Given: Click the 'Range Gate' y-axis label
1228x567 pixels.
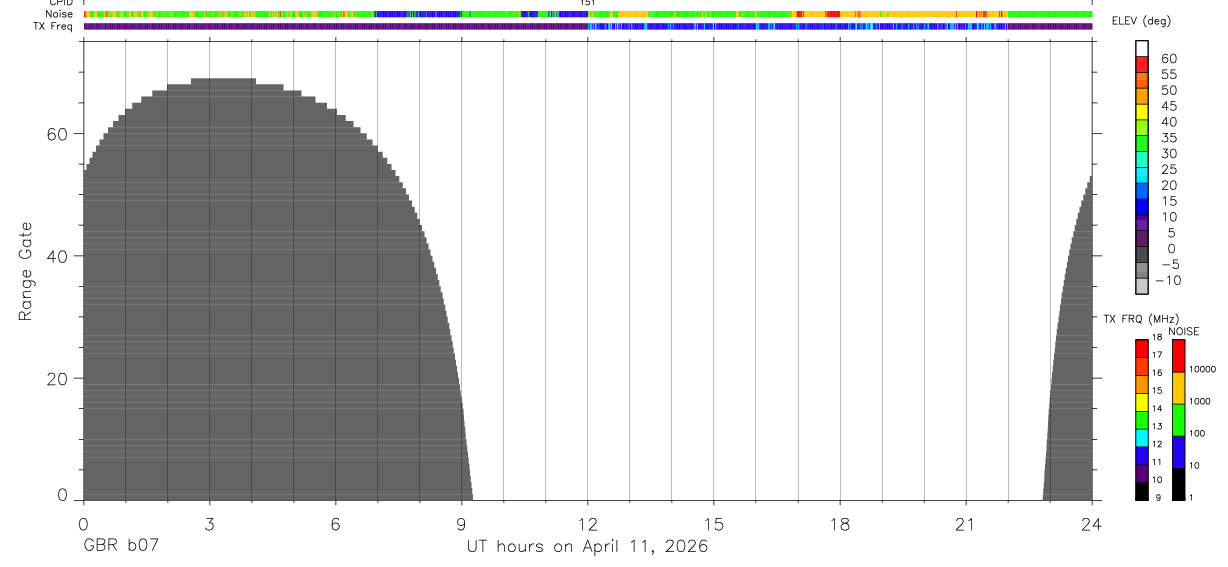Looking at the screenshot, I should pyautogui.click(x=26, y=271).
